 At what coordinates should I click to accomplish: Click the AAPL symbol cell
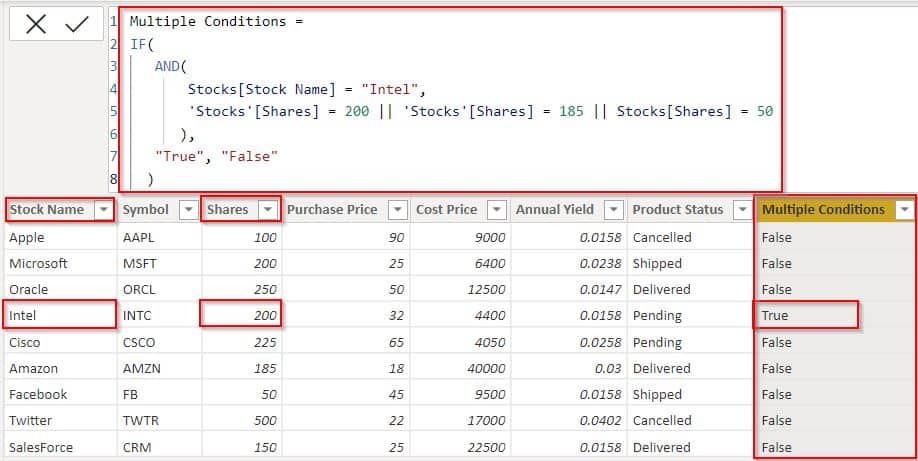pos(160,237)
